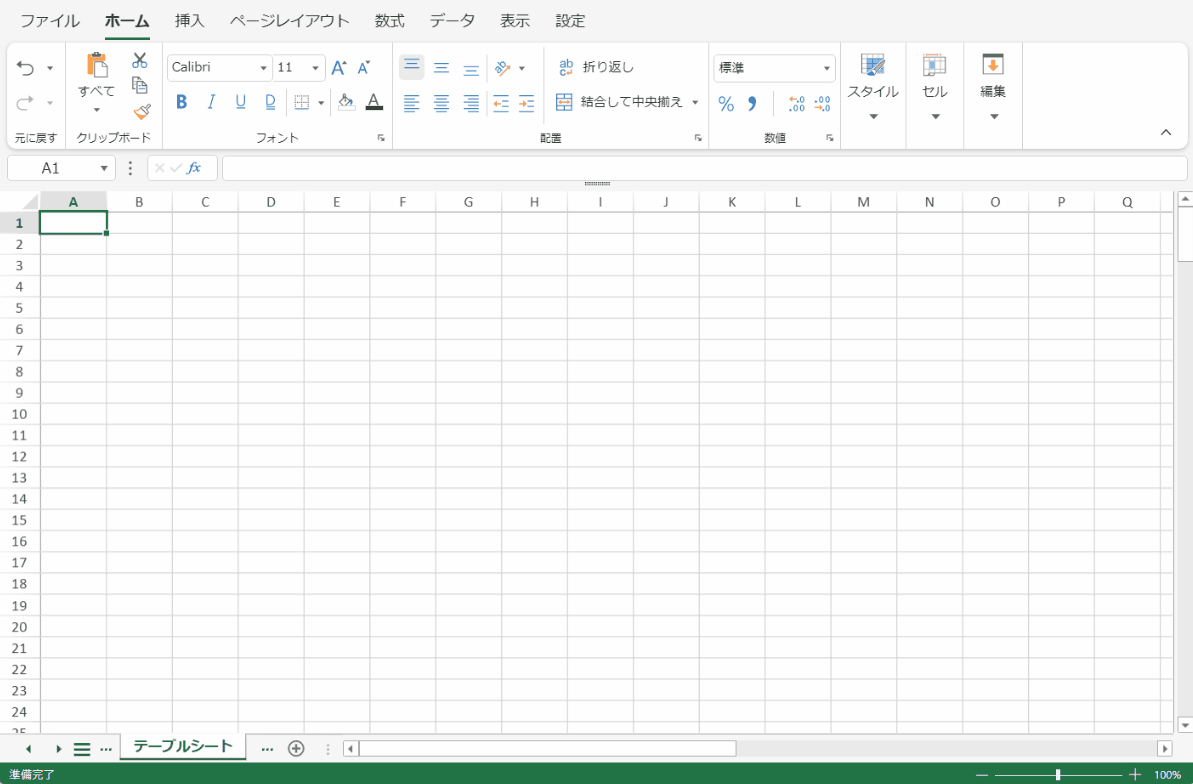Screen dimensions: 1193x784
Task: Click the add new sheet button
Action: click(x=296, y=747)
